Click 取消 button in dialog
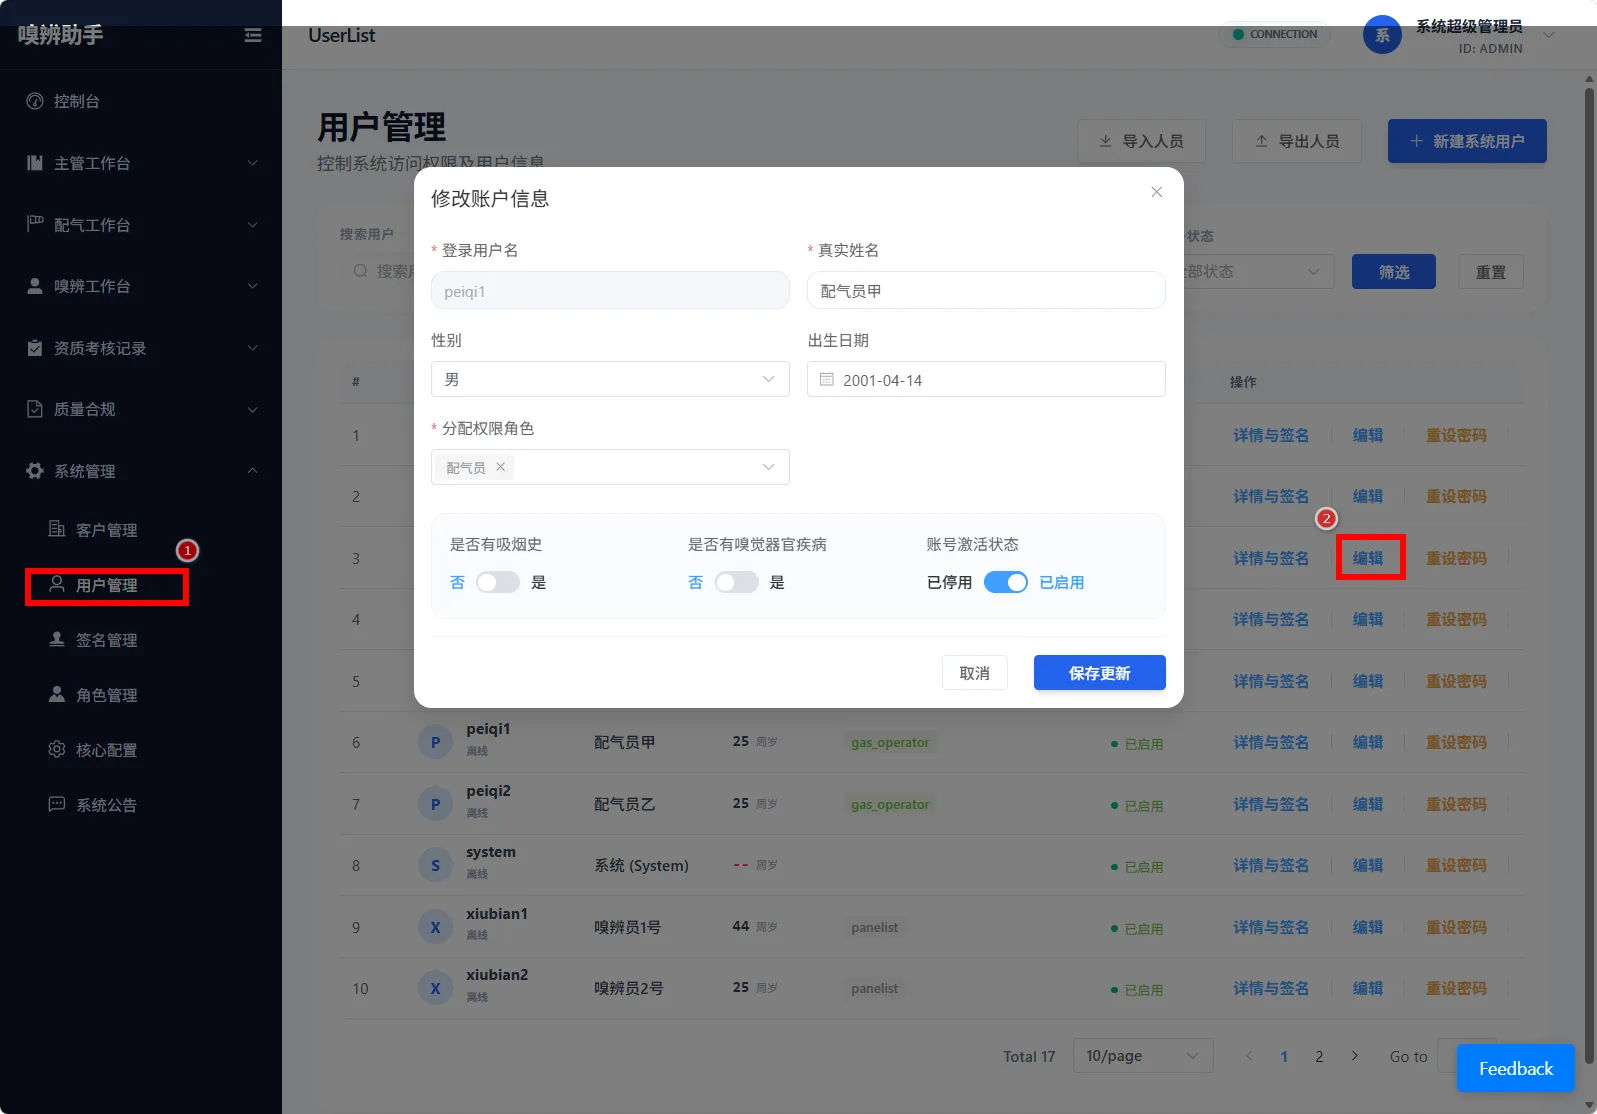 coord(974,673)
